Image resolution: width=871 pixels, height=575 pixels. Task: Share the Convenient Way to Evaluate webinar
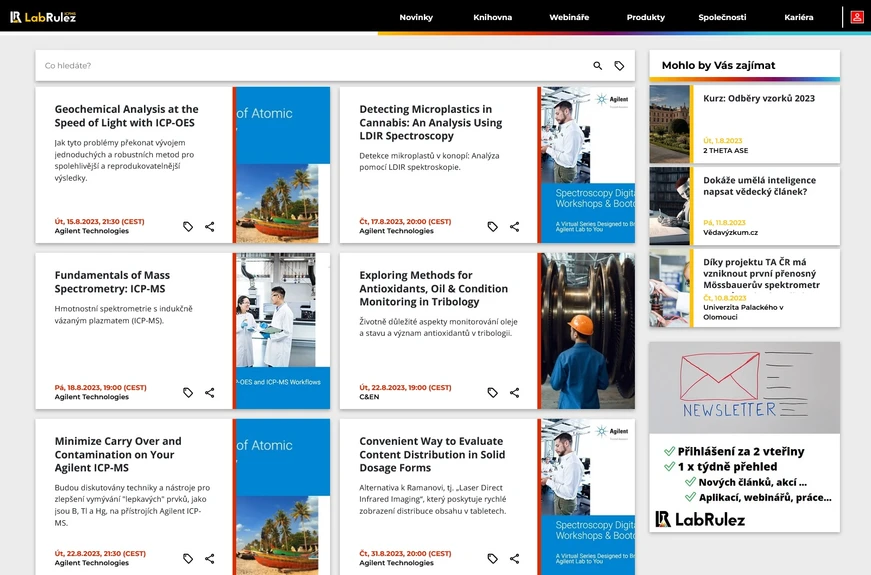514,558
